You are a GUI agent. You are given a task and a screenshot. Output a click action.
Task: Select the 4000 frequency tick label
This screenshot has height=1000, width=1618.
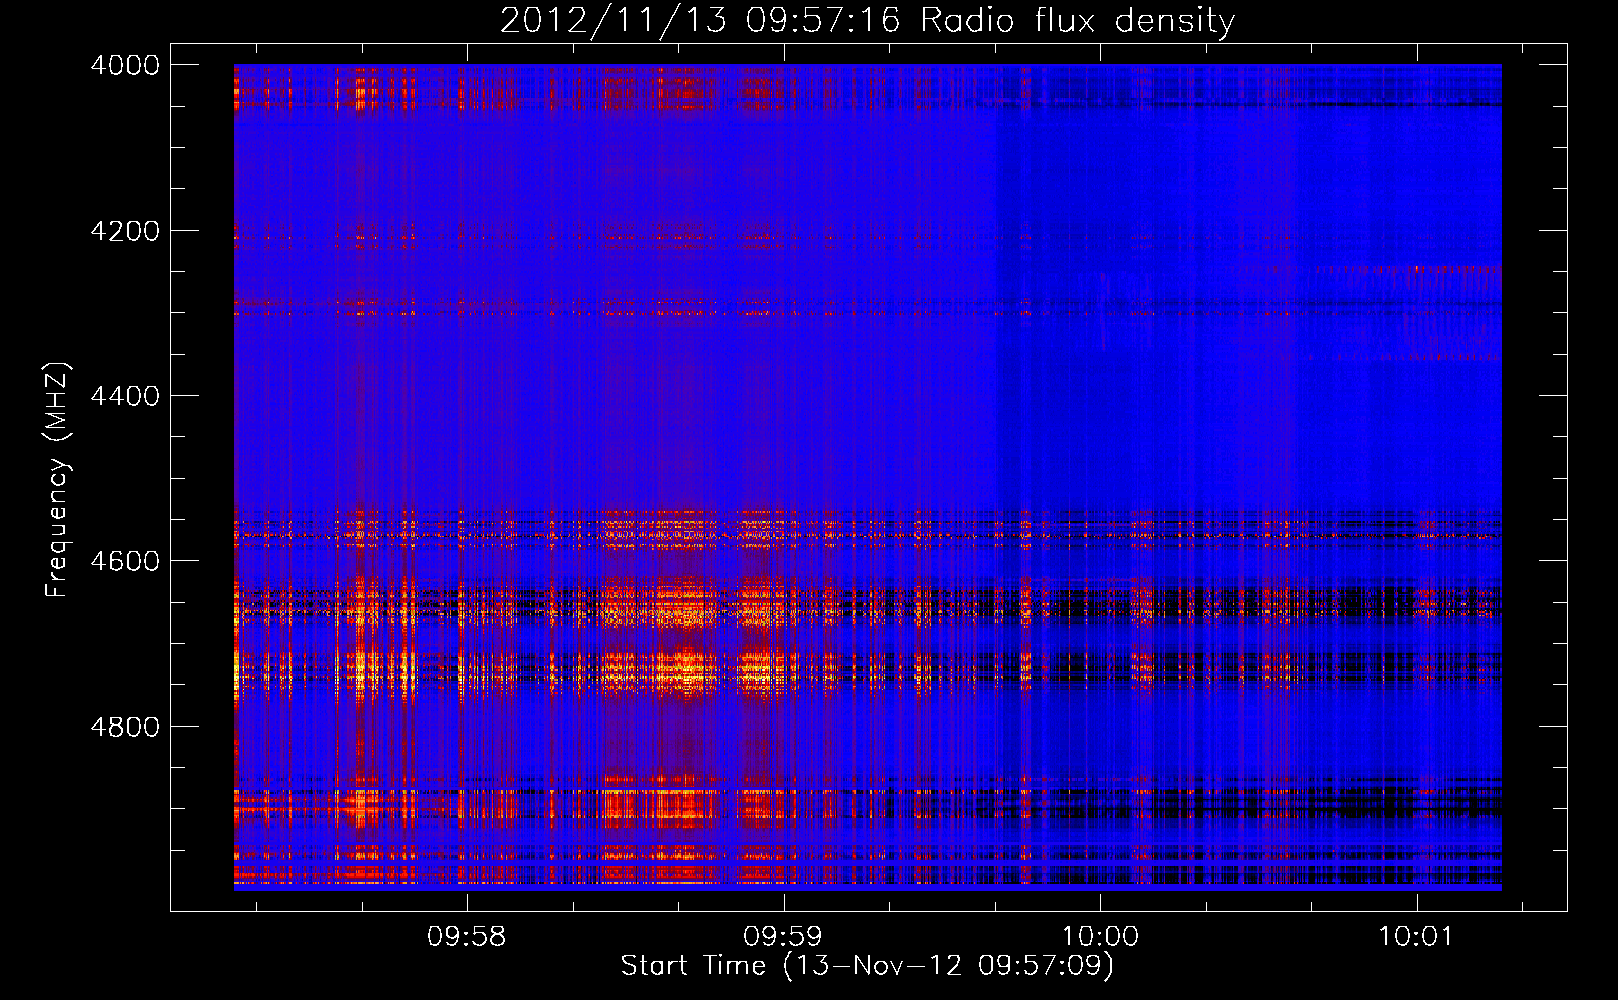click(125, 65)
